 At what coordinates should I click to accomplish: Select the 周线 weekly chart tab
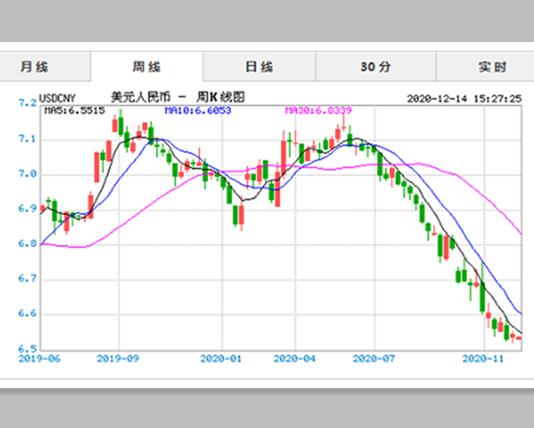point(147,67)
